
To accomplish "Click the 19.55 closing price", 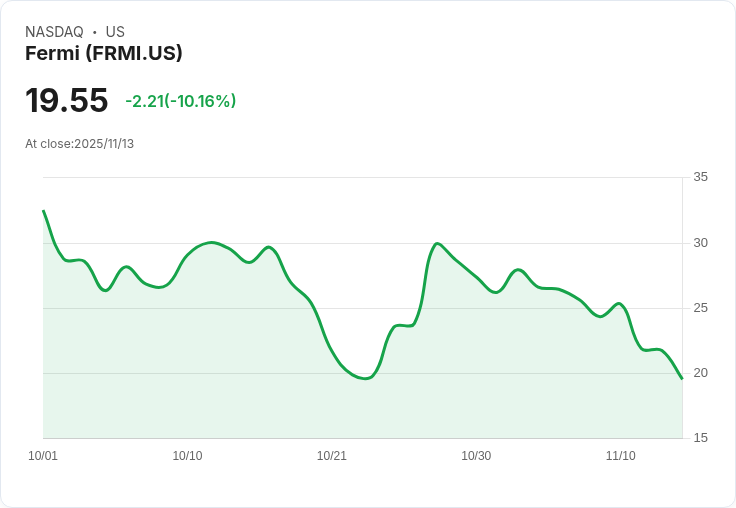I will click(x=66, y=101).
